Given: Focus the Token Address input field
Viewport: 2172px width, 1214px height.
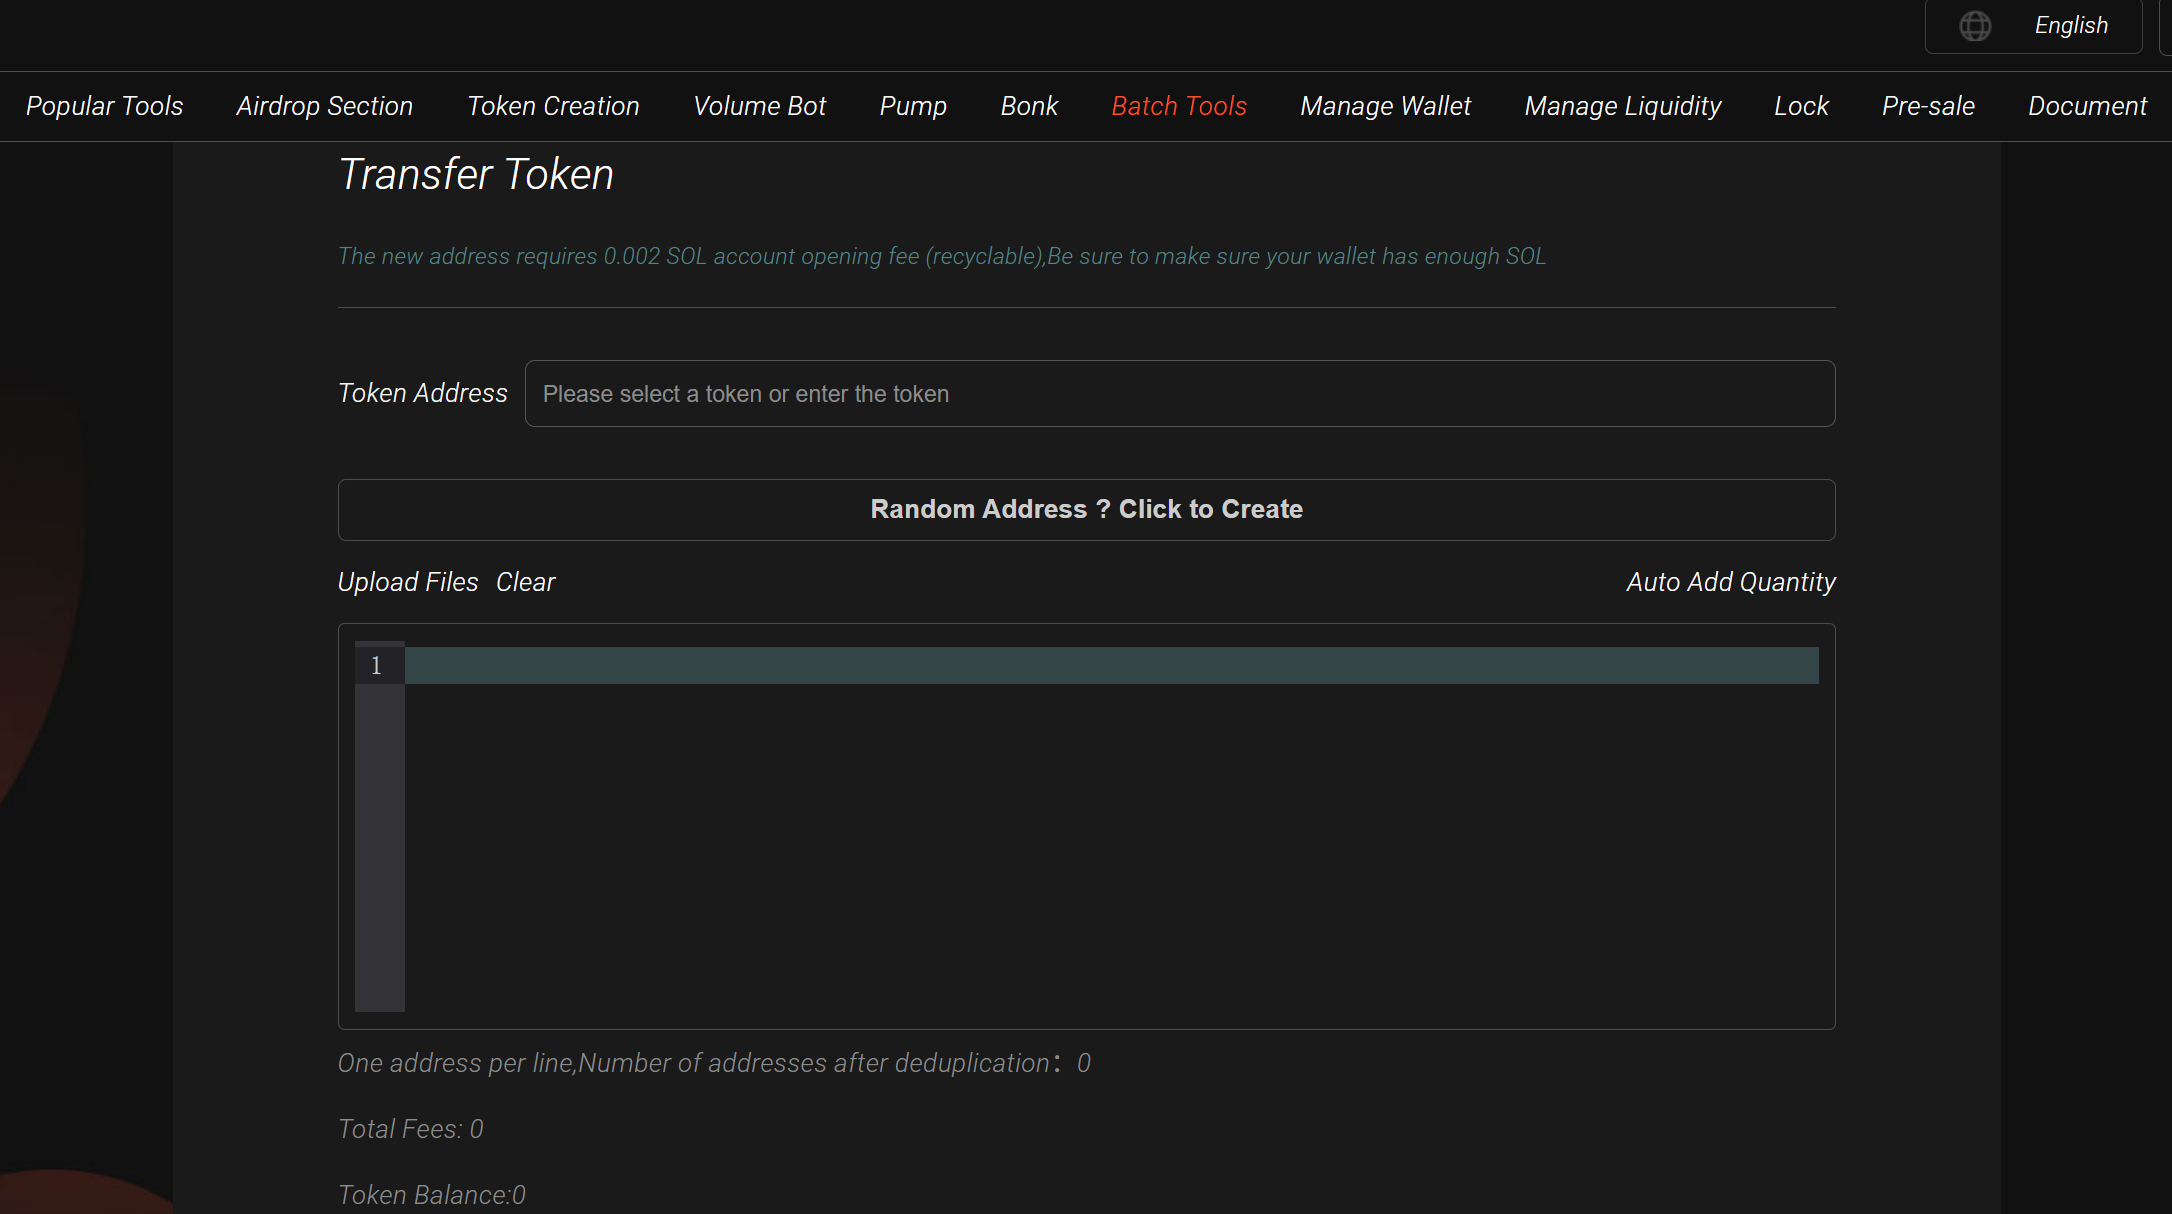Looking at the screenshot, I should [x=1179, y=394].
